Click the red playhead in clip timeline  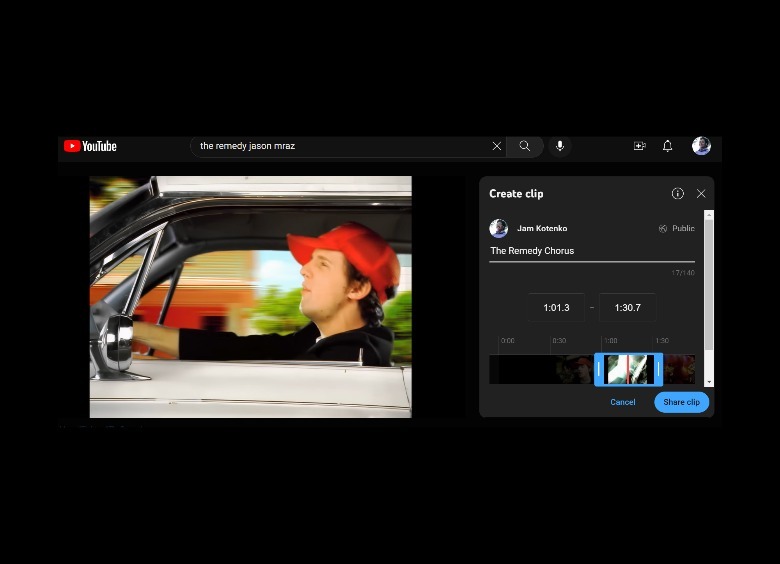pyautogui.click(x=628, y=369)
